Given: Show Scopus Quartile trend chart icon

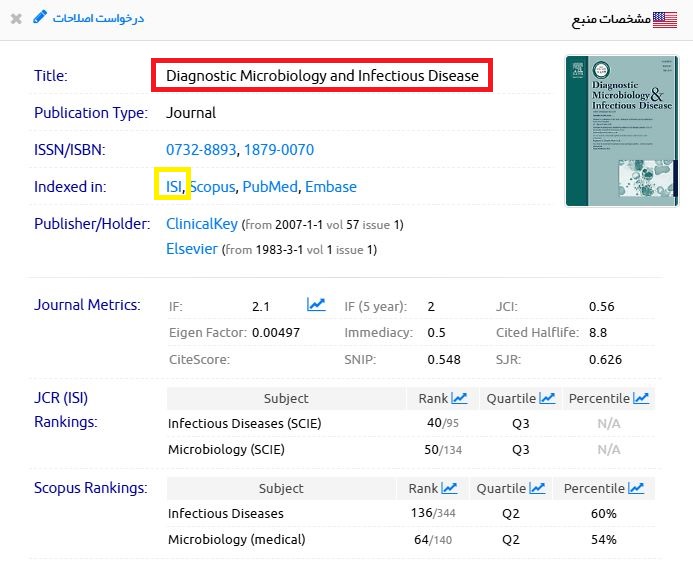Looking at the screenshot, I should 538,488.
